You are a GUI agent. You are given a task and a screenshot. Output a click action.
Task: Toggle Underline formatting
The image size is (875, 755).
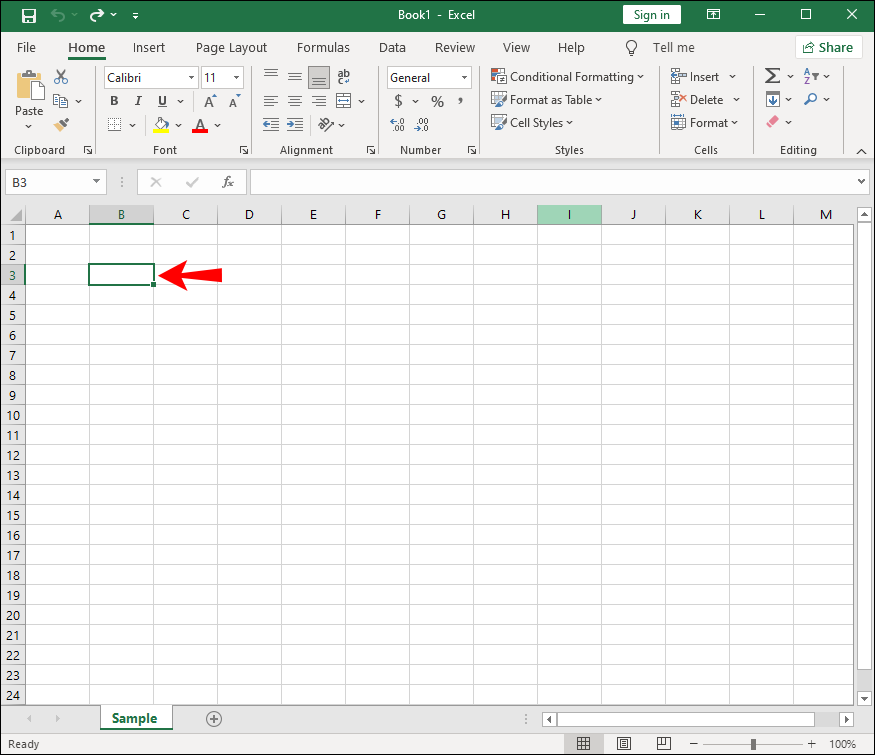click(162, 101)
